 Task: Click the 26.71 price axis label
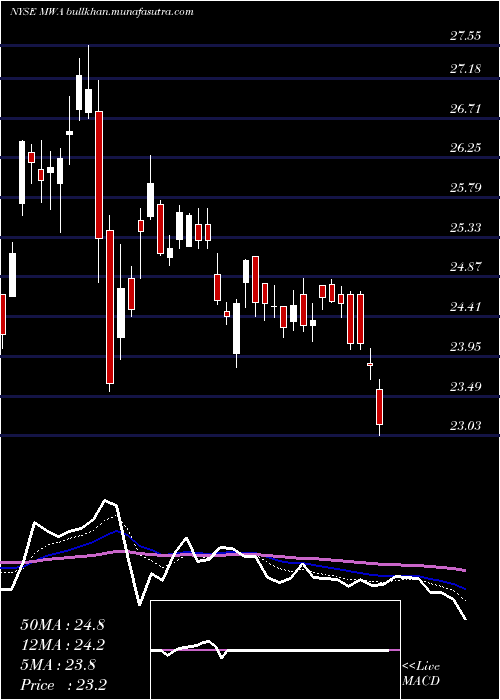coord(465,108)
